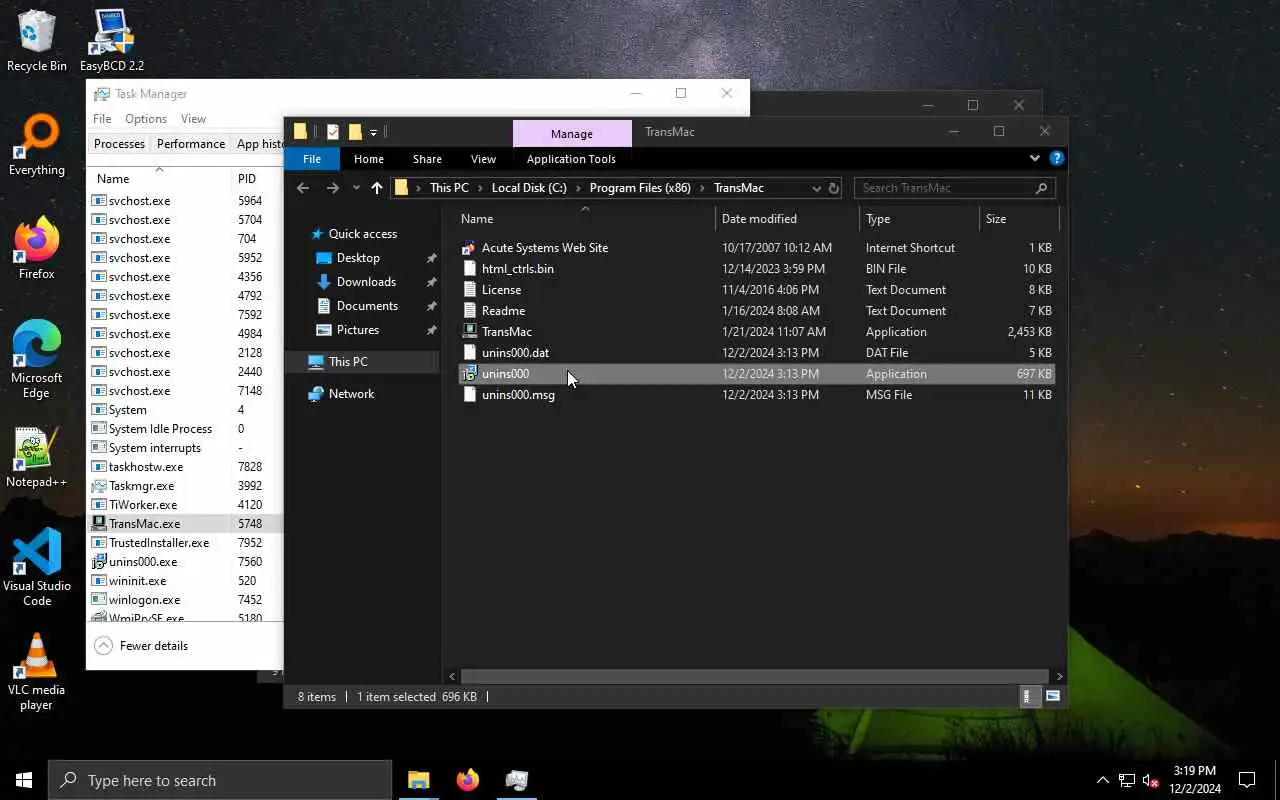
Task: Open the Application Tools tab
Action: [571, 159]
